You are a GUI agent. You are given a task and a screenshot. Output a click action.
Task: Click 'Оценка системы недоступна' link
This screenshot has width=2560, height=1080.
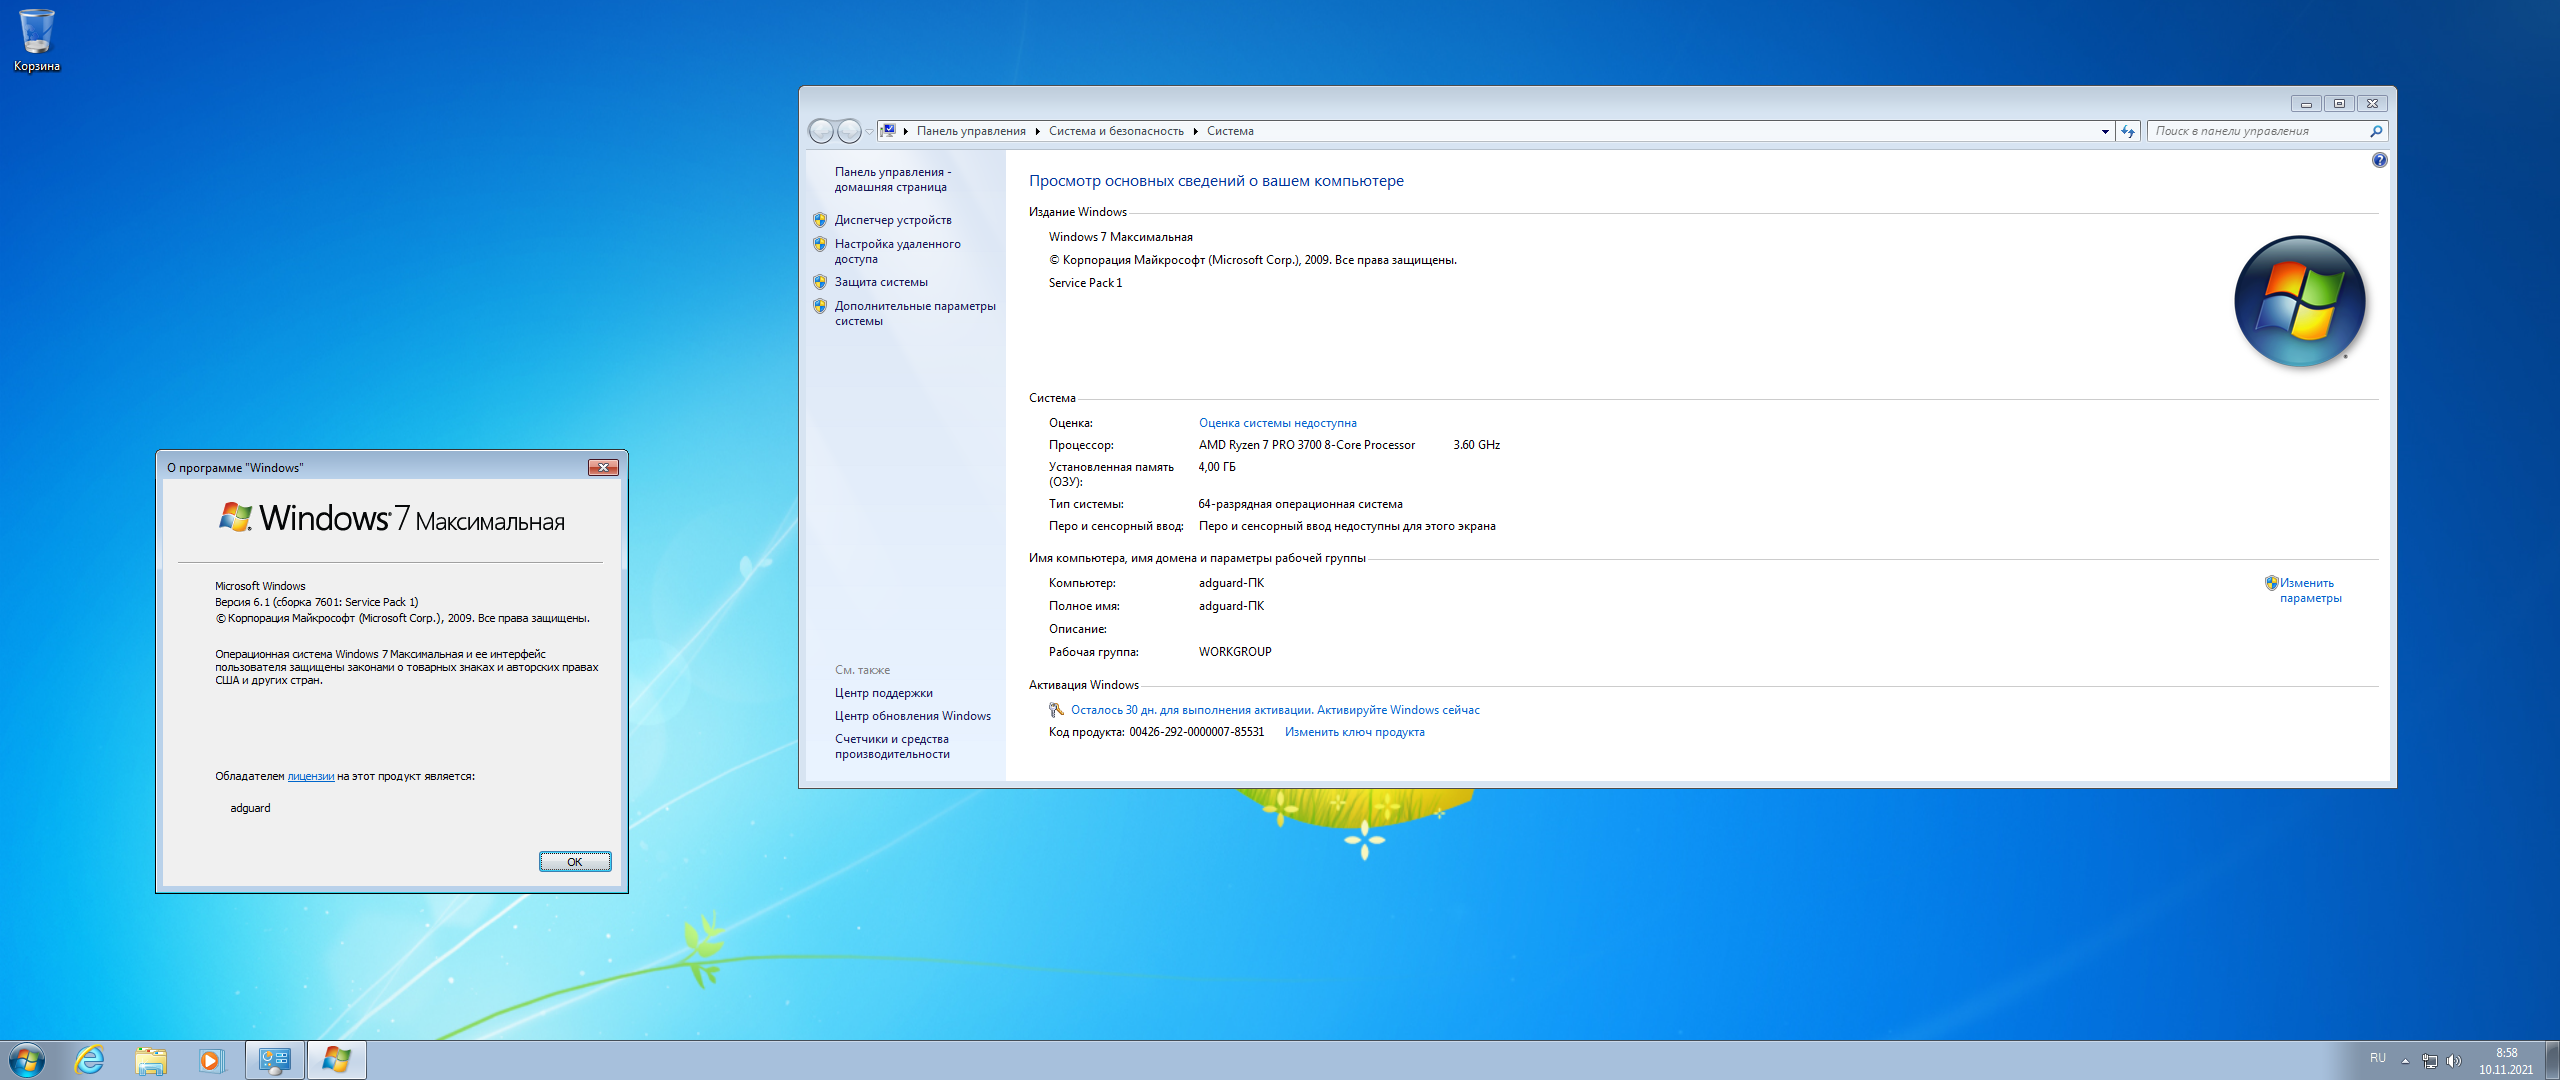pos(1277,423)
